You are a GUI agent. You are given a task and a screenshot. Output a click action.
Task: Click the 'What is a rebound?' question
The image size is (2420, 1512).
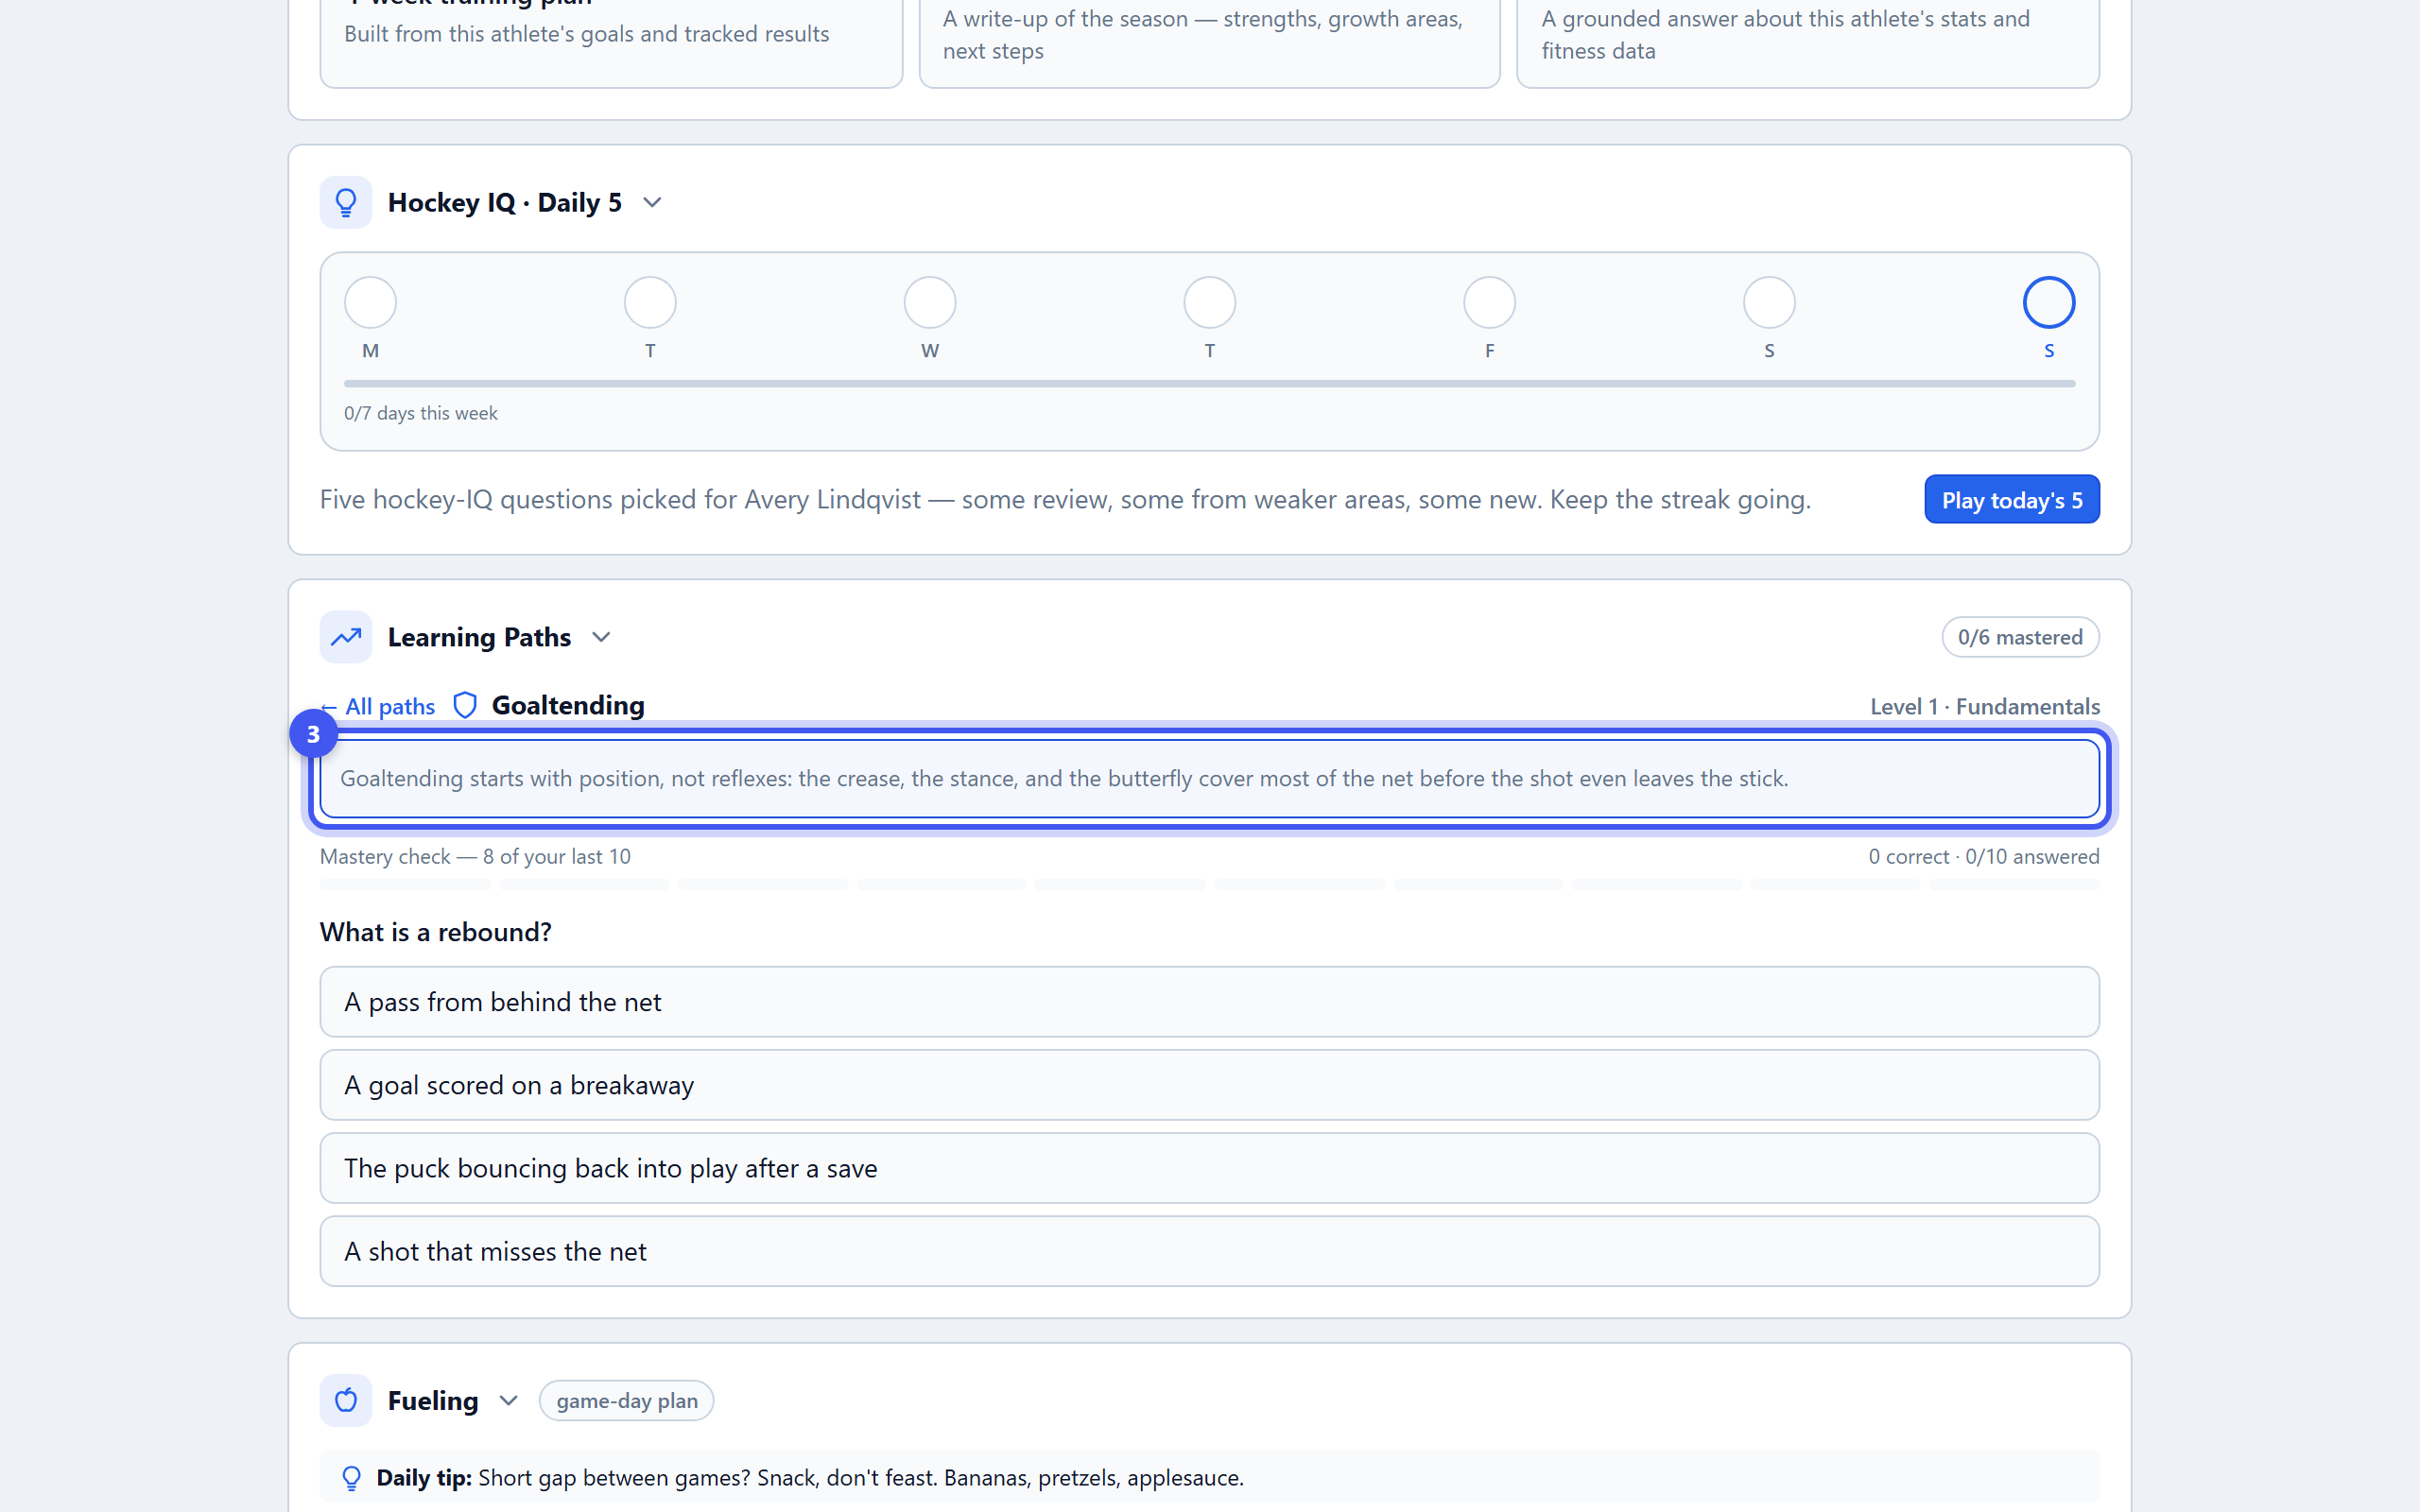[x=436, y=932]
